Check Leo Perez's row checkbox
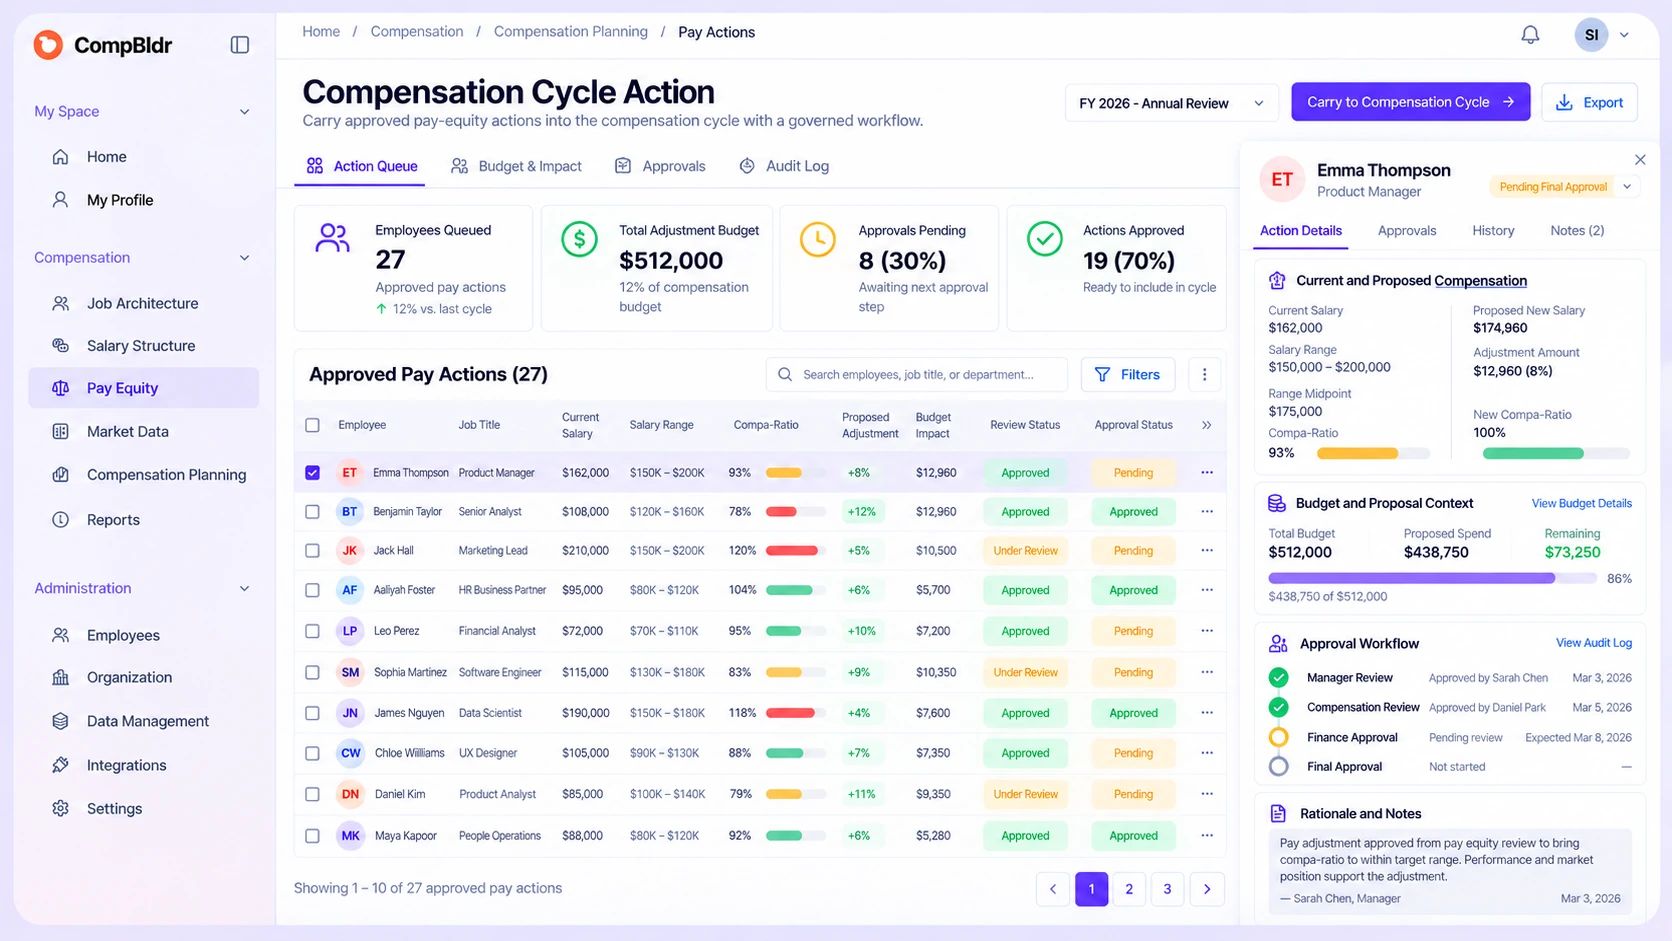Viewport: 1672px width, 941px height. pos(312,631)
